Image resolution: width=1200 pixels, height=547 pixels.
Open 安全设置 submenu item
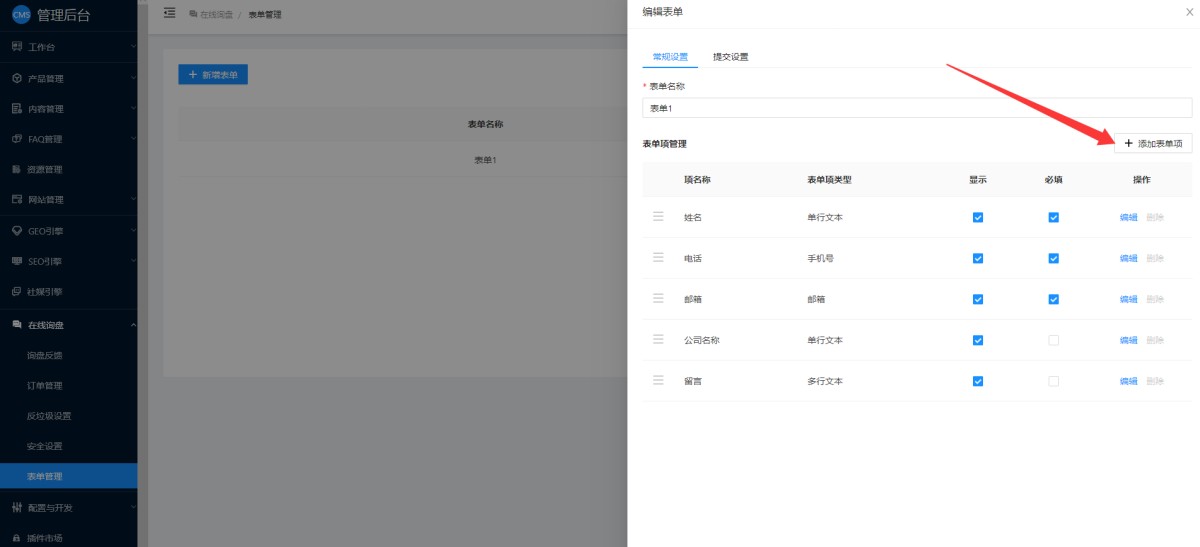(x=44, y=446)
